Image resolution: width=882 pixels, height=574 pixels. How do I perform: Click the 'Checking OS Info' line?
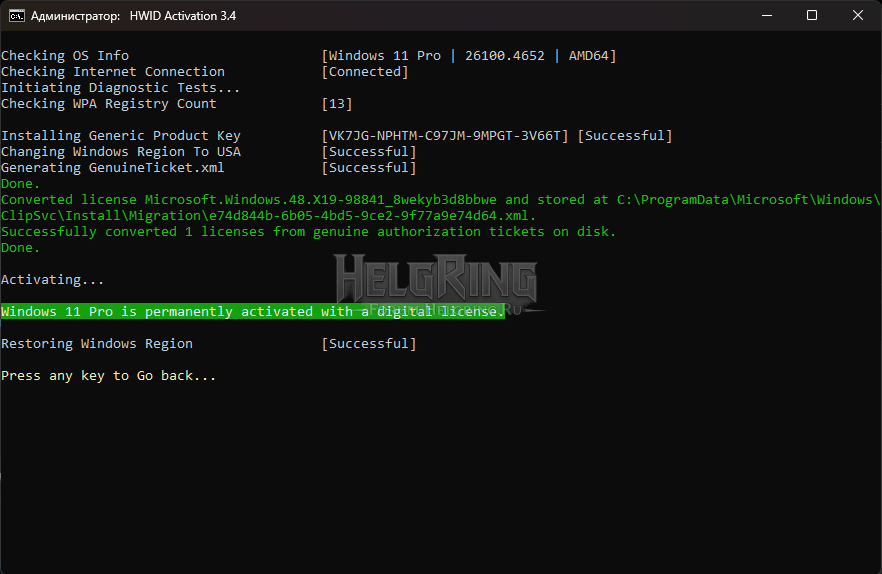[65, 56]
